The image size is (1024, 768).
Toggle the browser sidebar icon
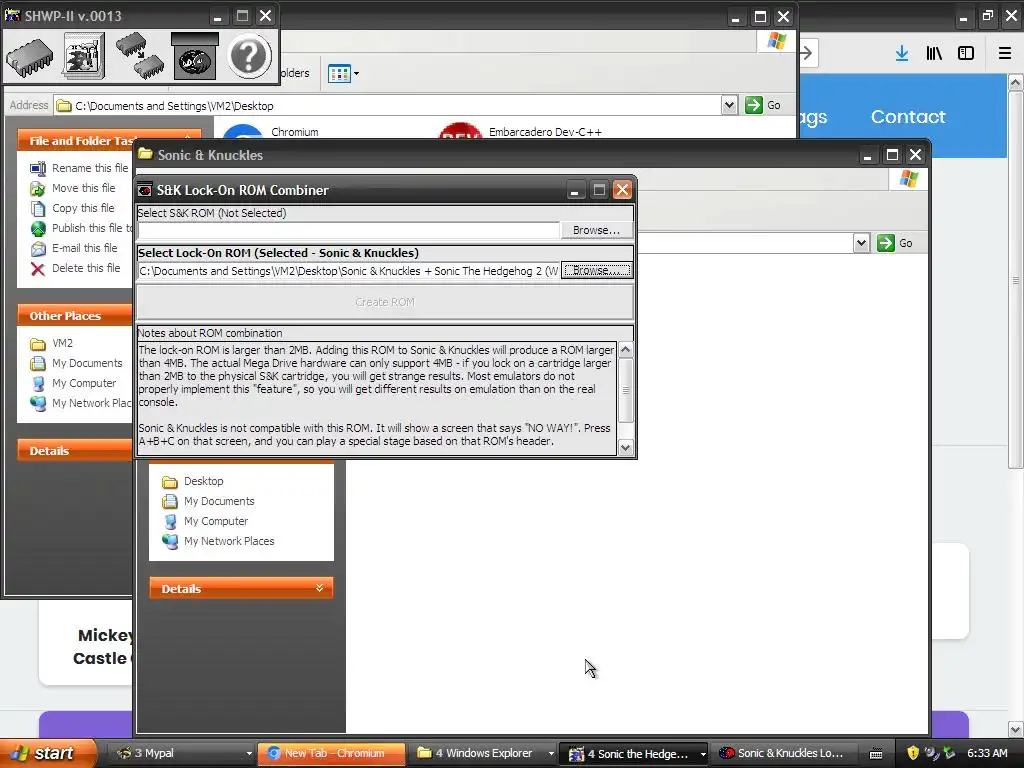(x=966, y=54)
